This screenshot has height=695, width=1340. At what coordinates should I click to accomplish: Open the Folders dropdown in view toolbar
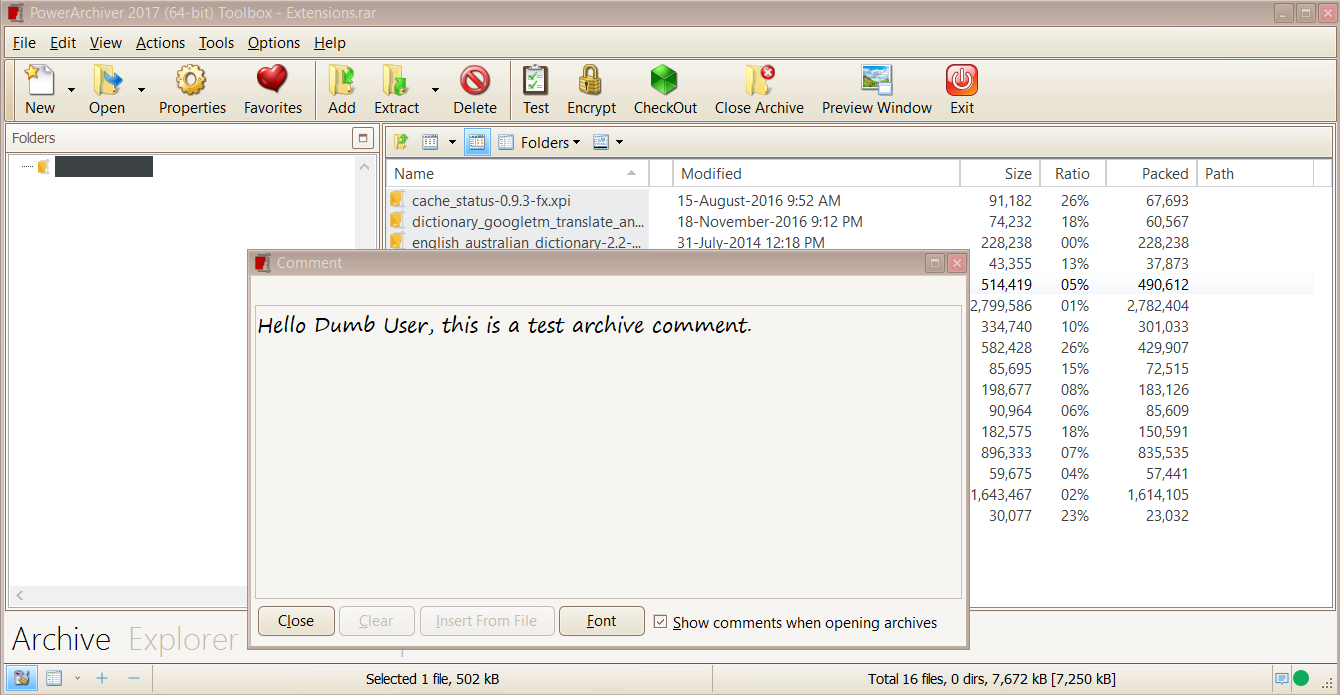tap(549, 143)
